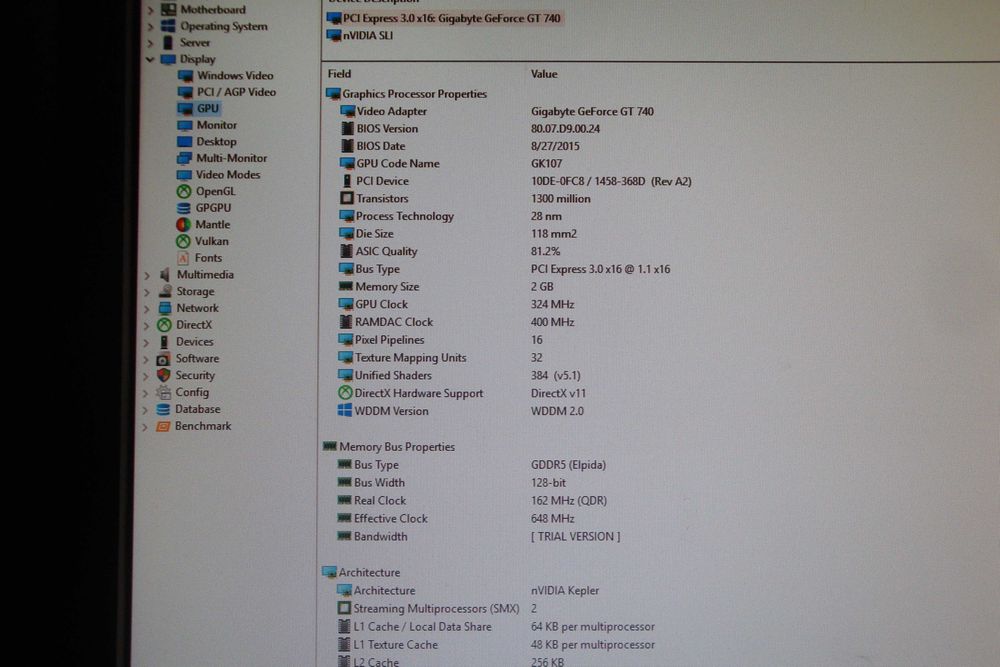Click the Value column header
Viewport: 1000px width, 667px height.
click(x=544, y=74)
